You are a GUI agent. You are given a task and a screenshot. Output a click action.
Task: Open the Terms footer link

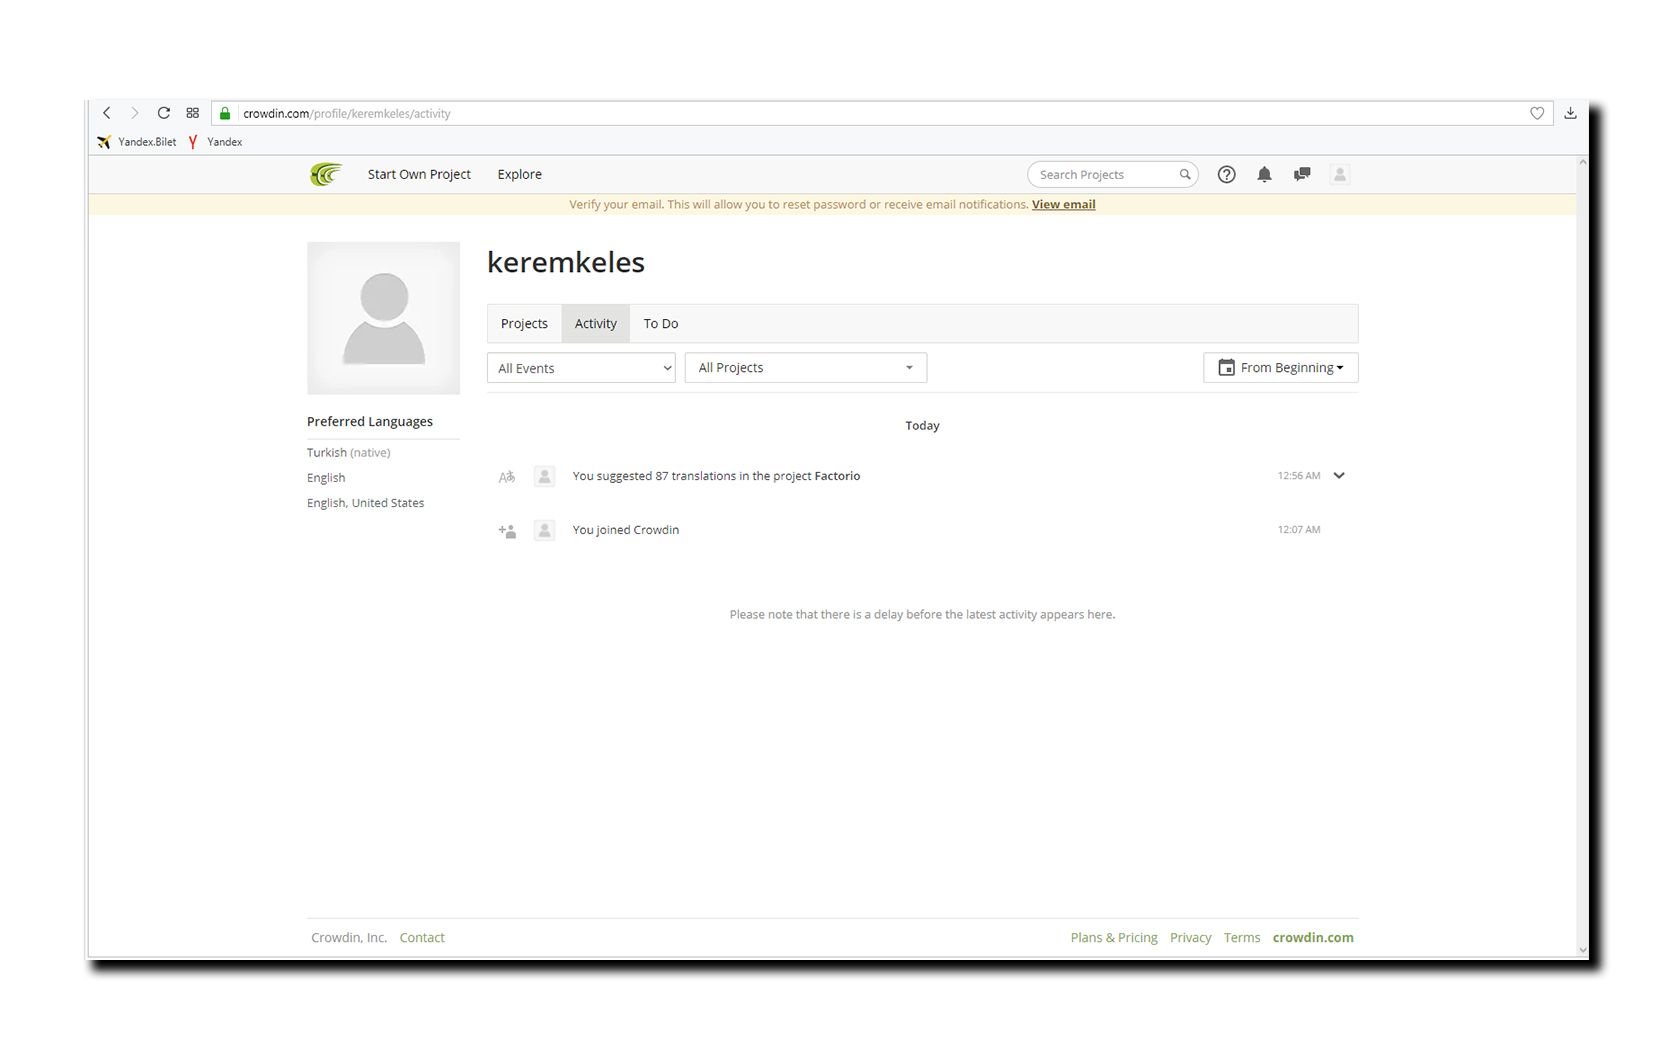1242,938
